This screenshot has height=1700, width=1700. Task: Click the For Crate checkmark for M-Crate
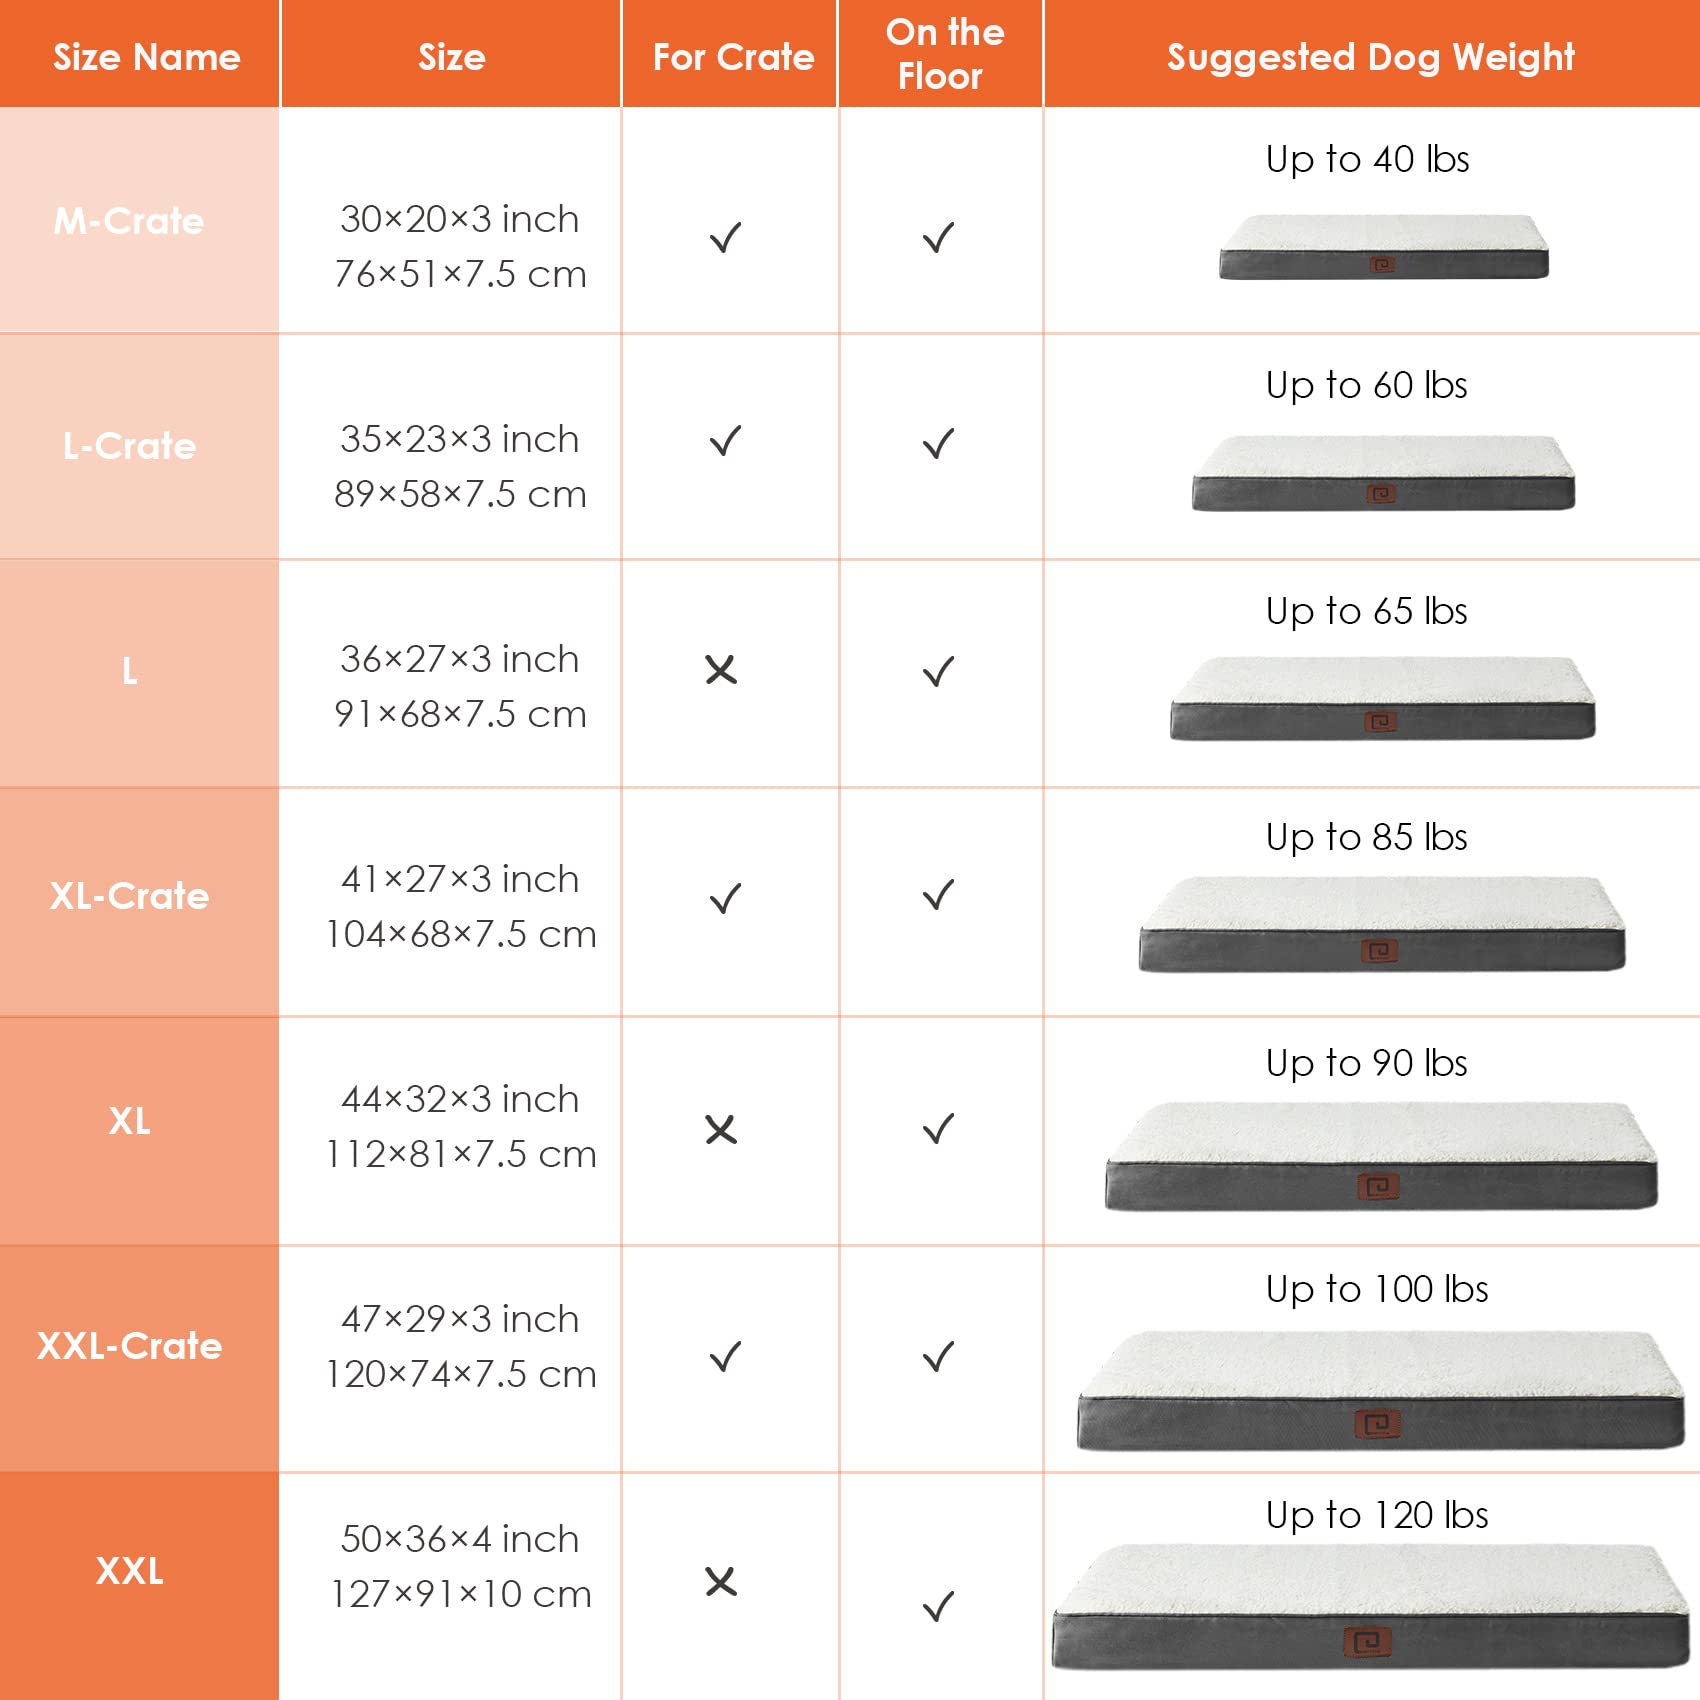[x=725, y=238]
